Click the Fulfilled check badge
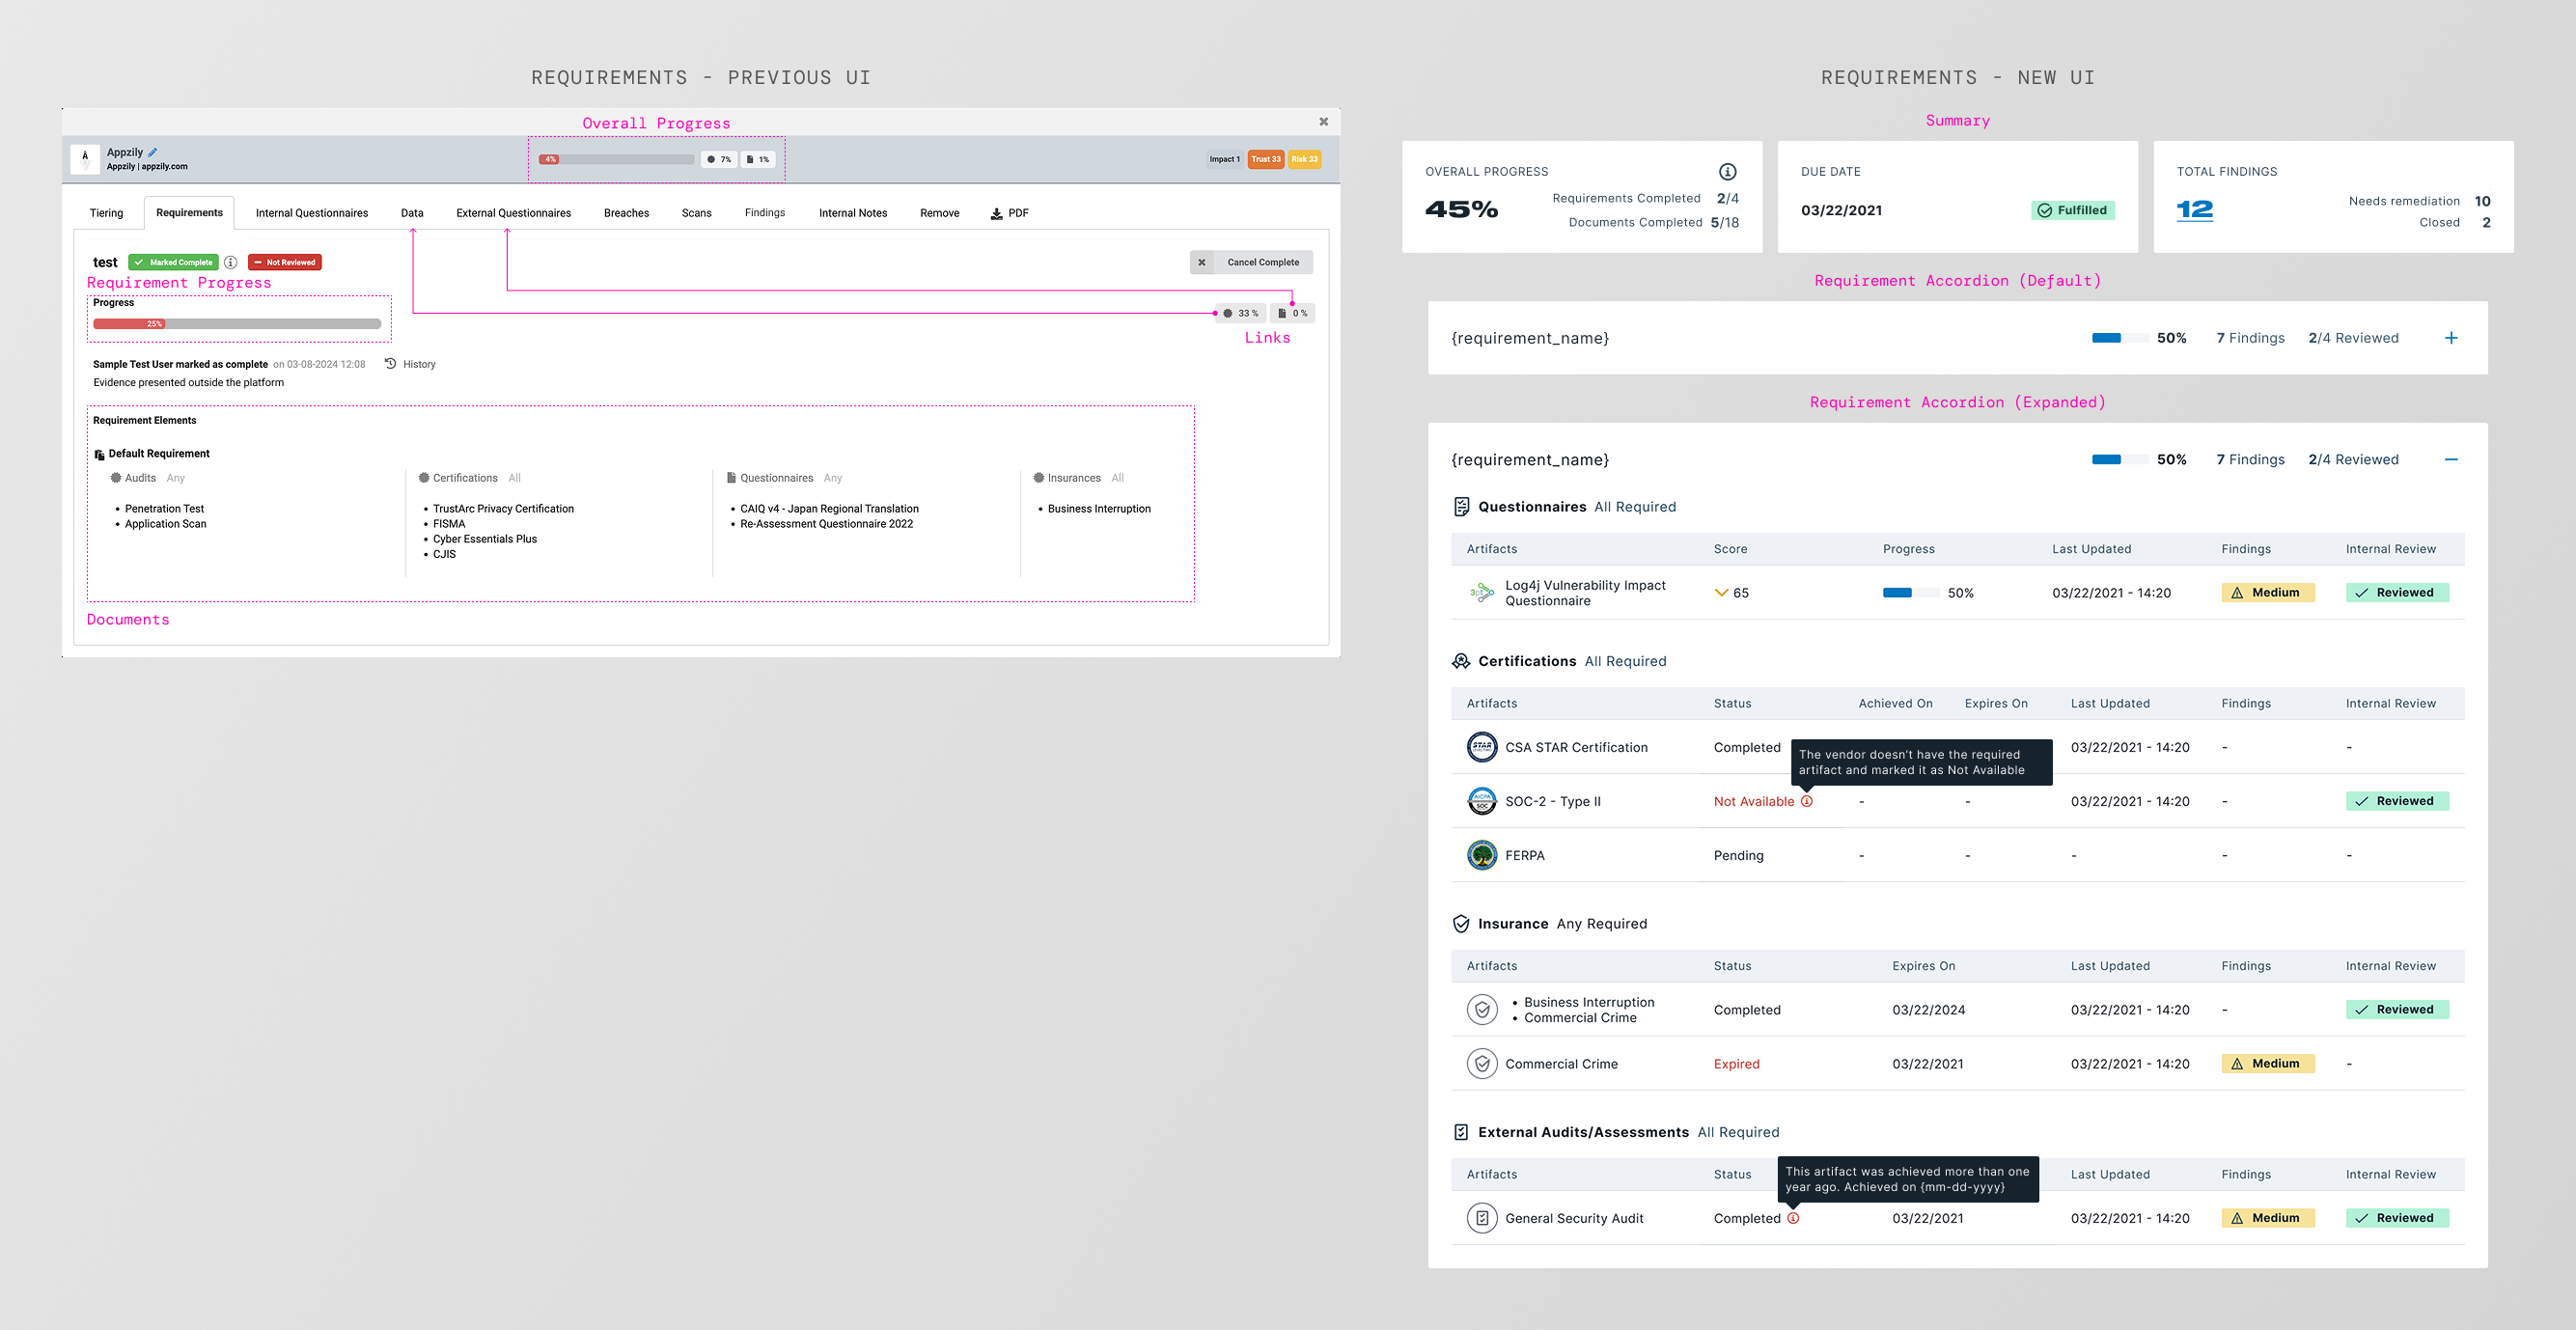 pyautogui.click(x=2072, y=210)
